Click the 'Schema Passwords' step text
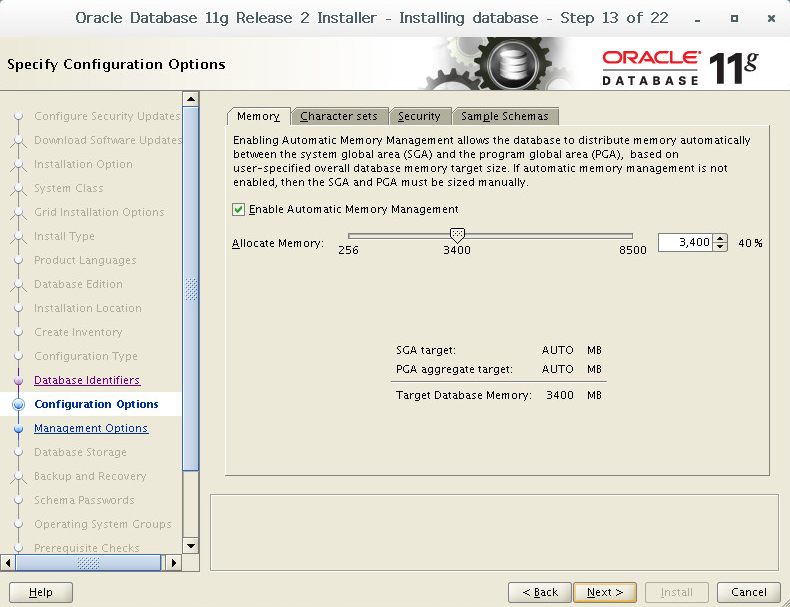This screenshot has height=607, width=790. point(84,500)
